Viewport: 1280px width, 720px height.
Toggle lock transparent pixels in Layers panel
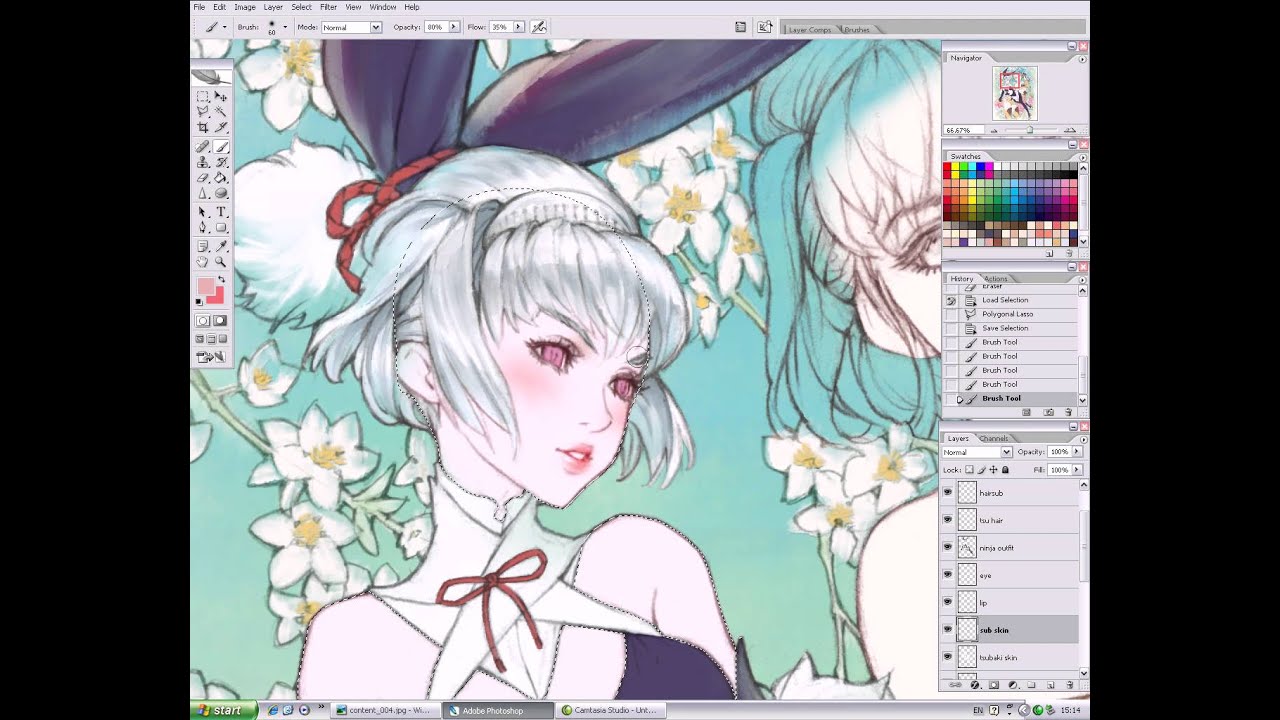969,470
